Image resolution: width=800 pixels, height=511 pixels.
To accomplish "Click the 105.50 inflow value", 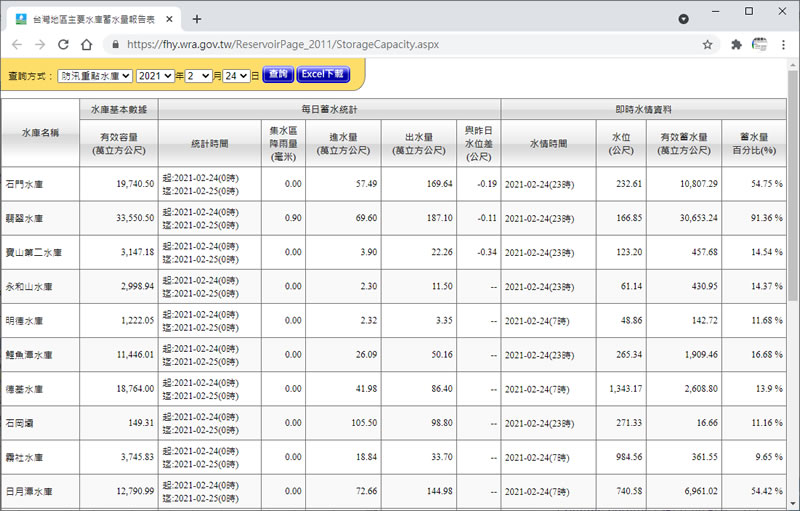I will pyautogui.click(x=364, y=423).
